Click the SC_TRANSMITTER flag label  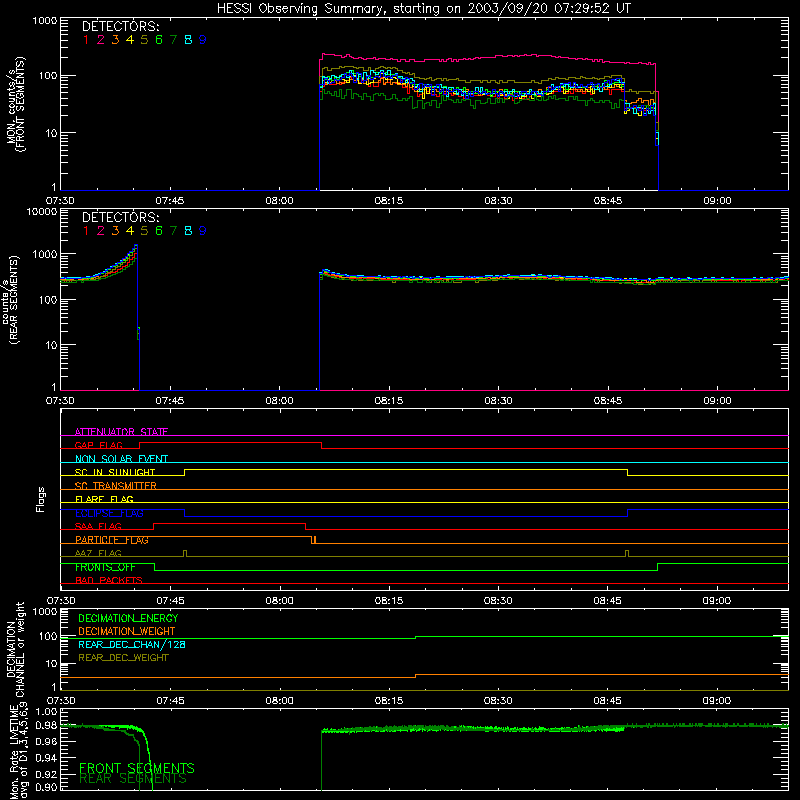click(x=116, y=486)
